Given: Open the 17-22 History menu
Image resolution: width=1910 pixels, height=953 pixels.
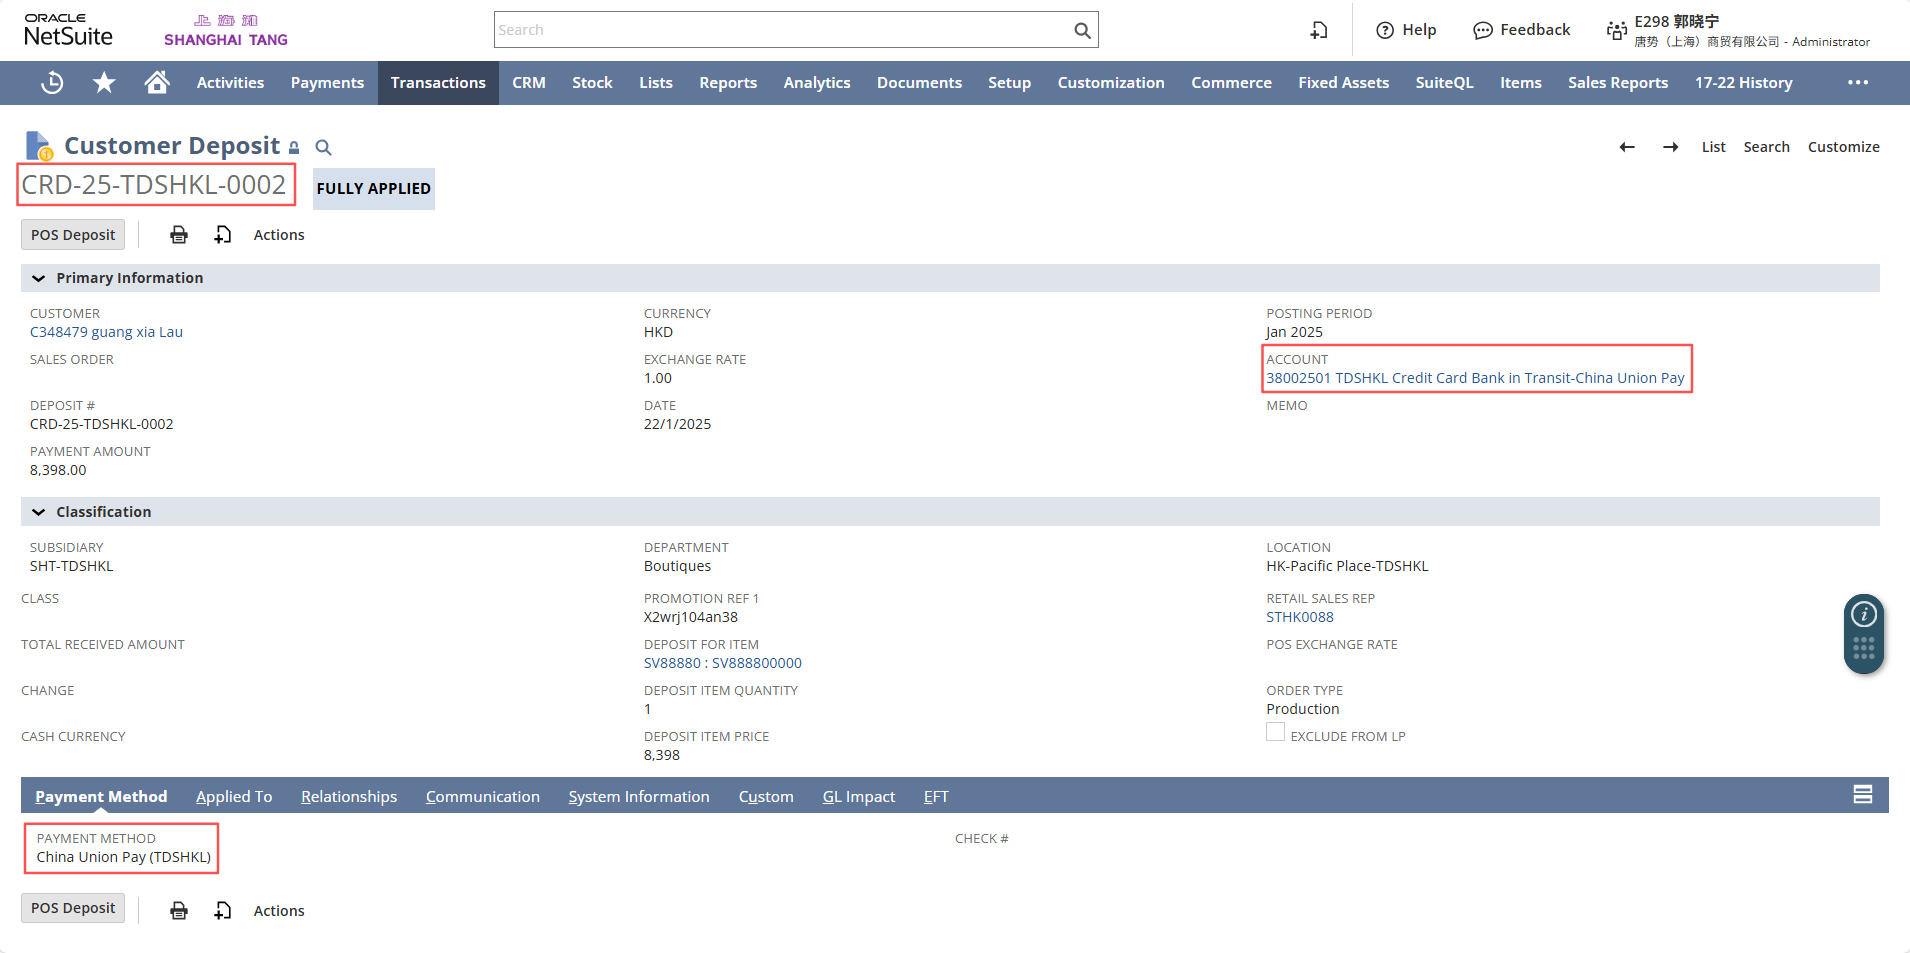Looking at the screenshot, I should 1743,83.
